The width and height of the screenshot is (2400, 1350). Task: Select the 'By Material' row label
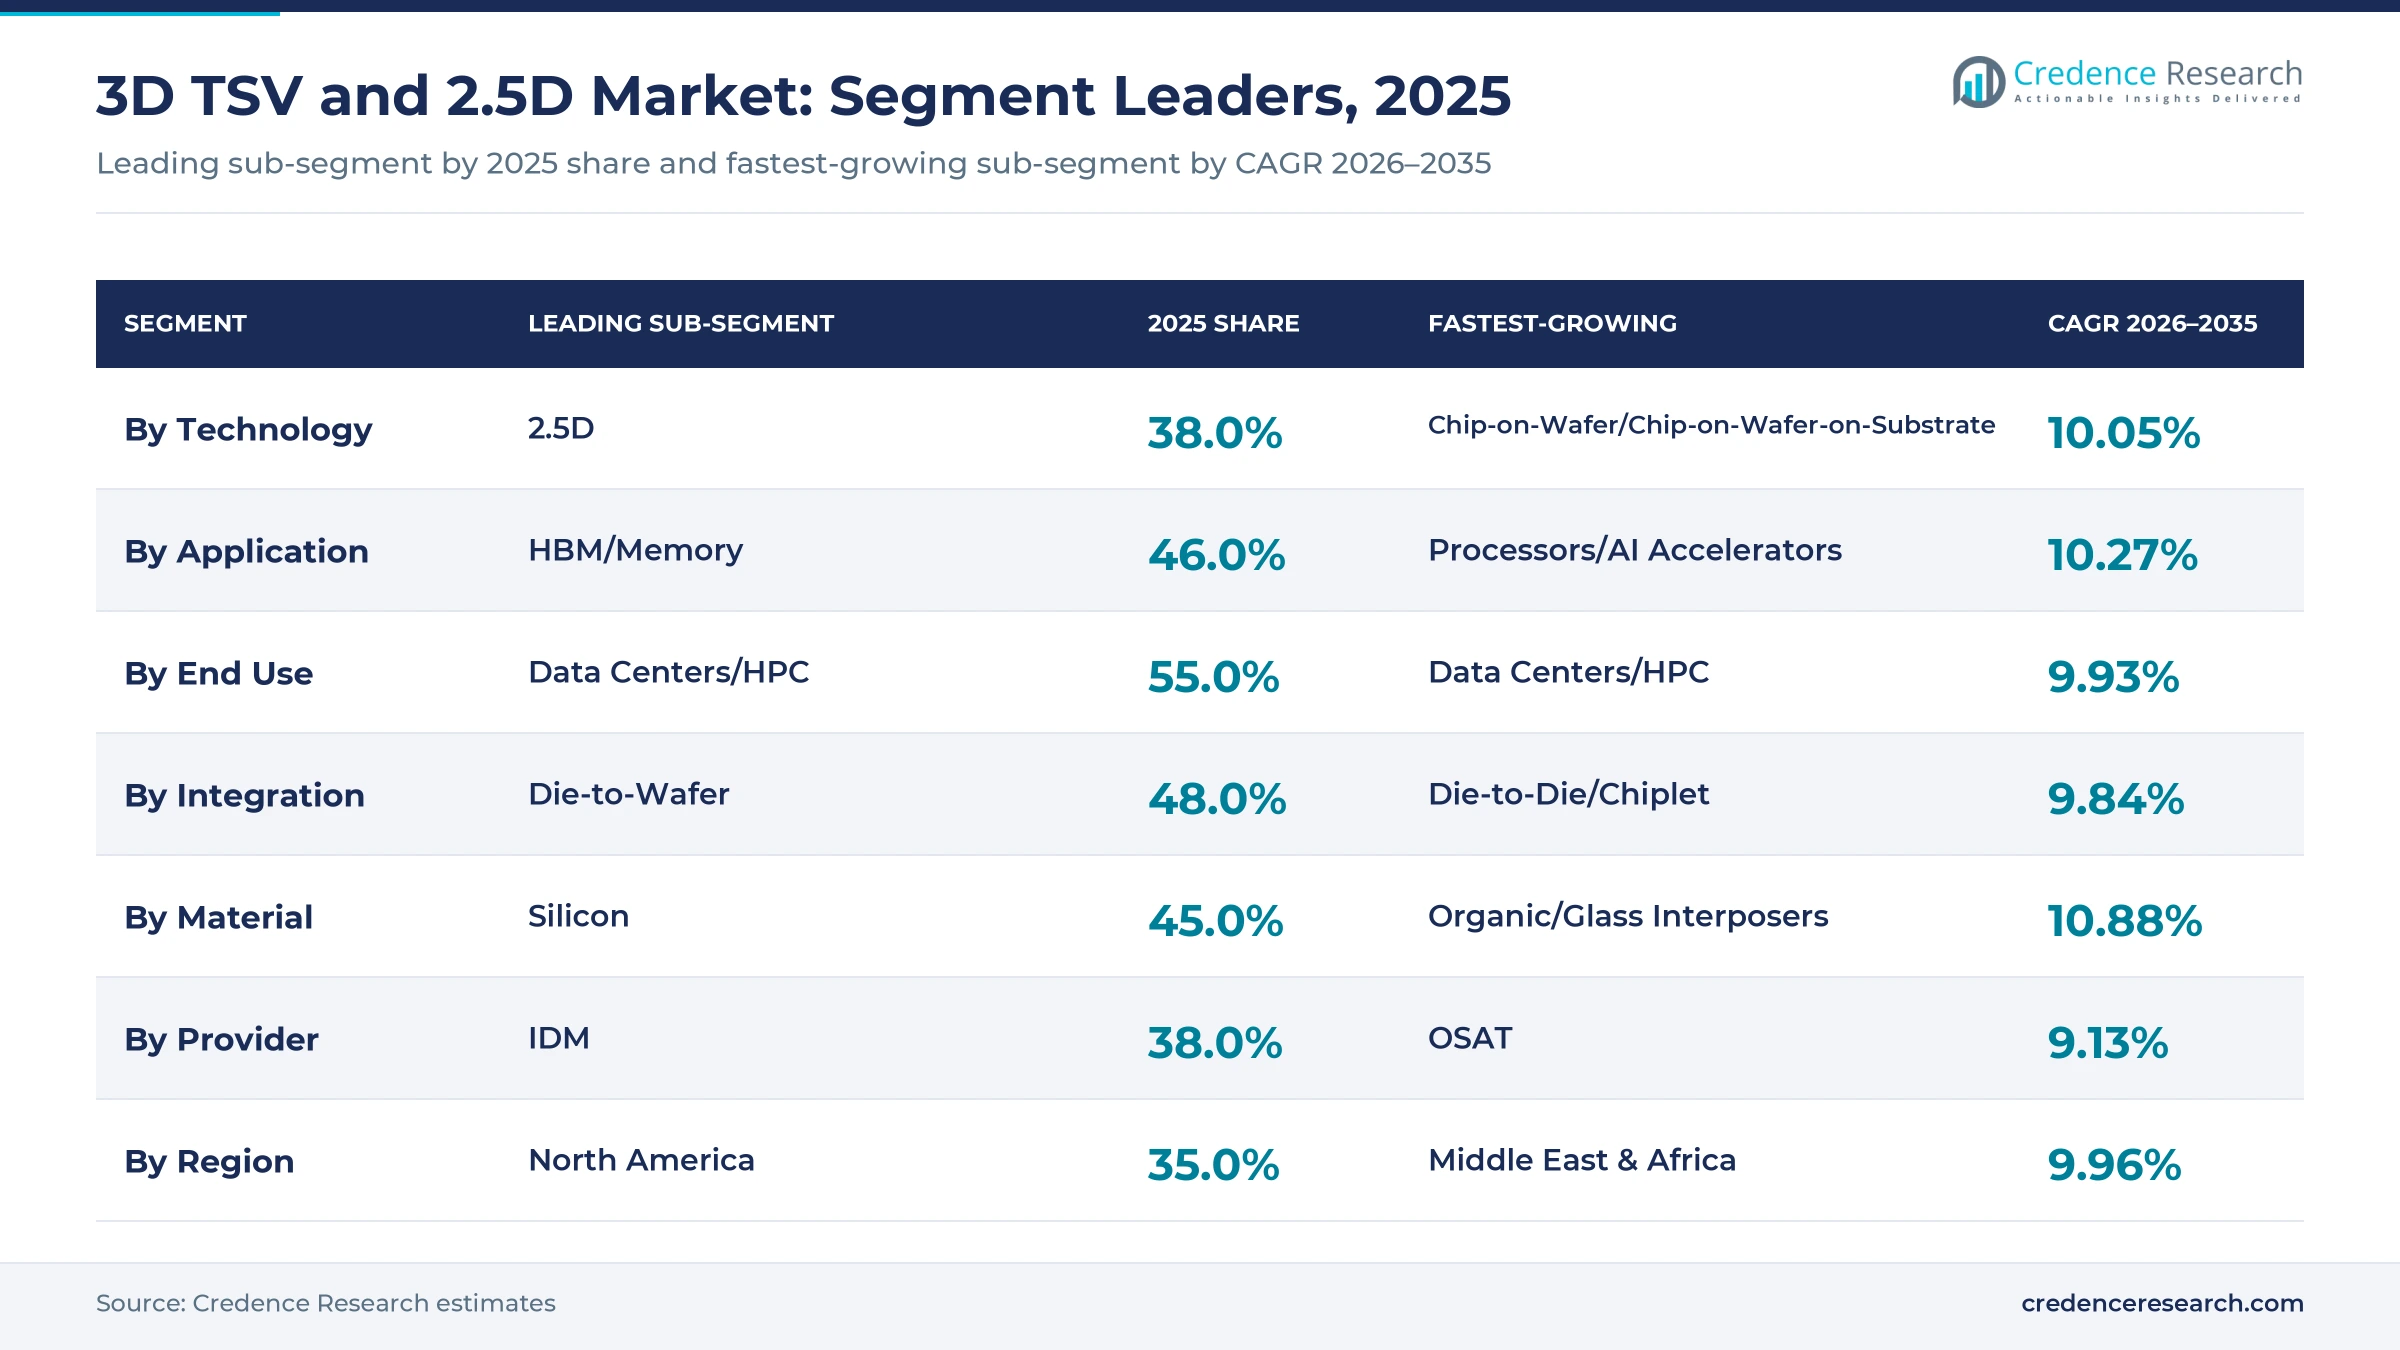point(218,918)
